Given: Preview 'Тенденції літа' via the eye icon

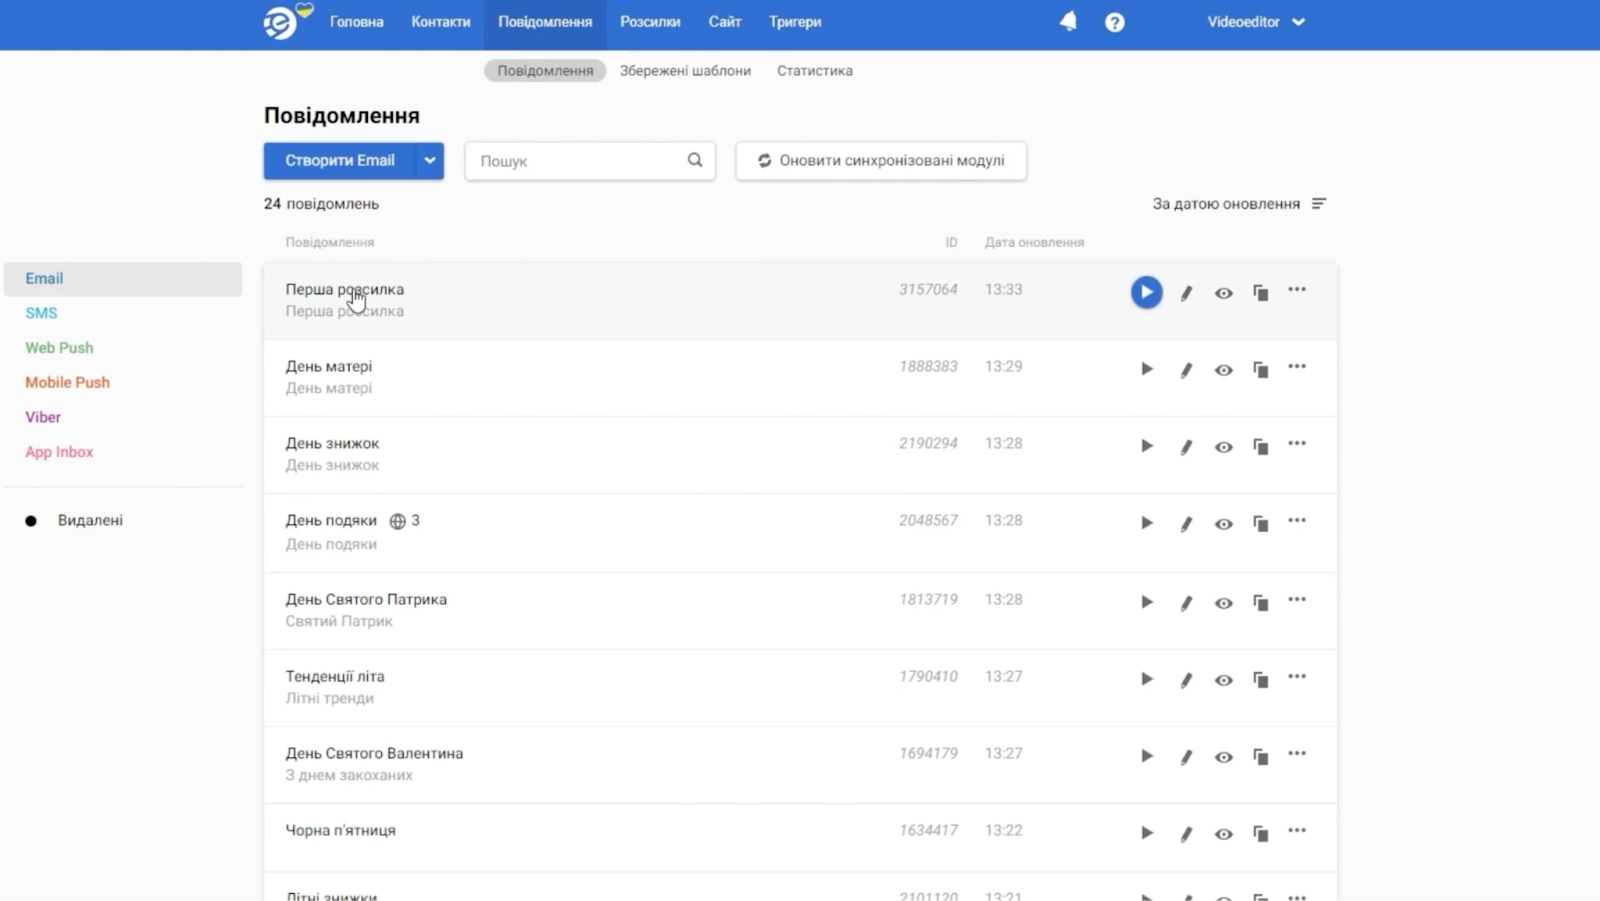Looking at the screenshot, I should click(x=1223, y=680).
